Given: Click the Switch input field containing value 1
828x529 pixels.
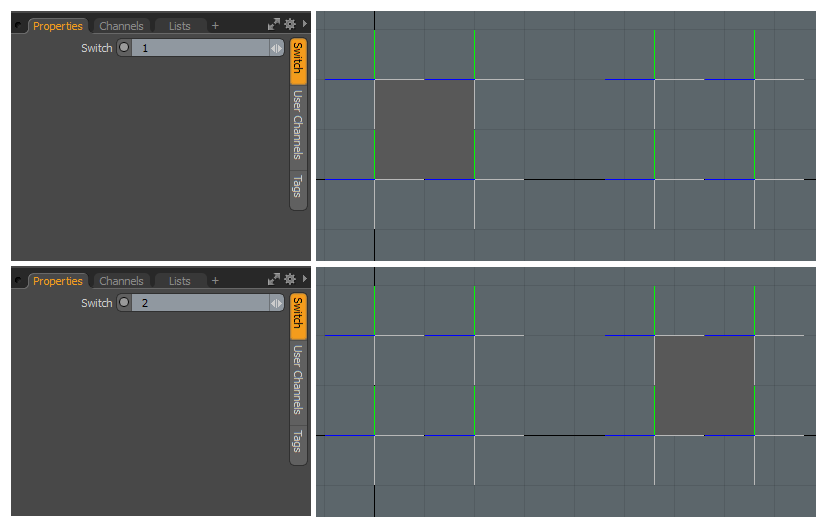Looking at the screenshot, I should tap(200, 48).
